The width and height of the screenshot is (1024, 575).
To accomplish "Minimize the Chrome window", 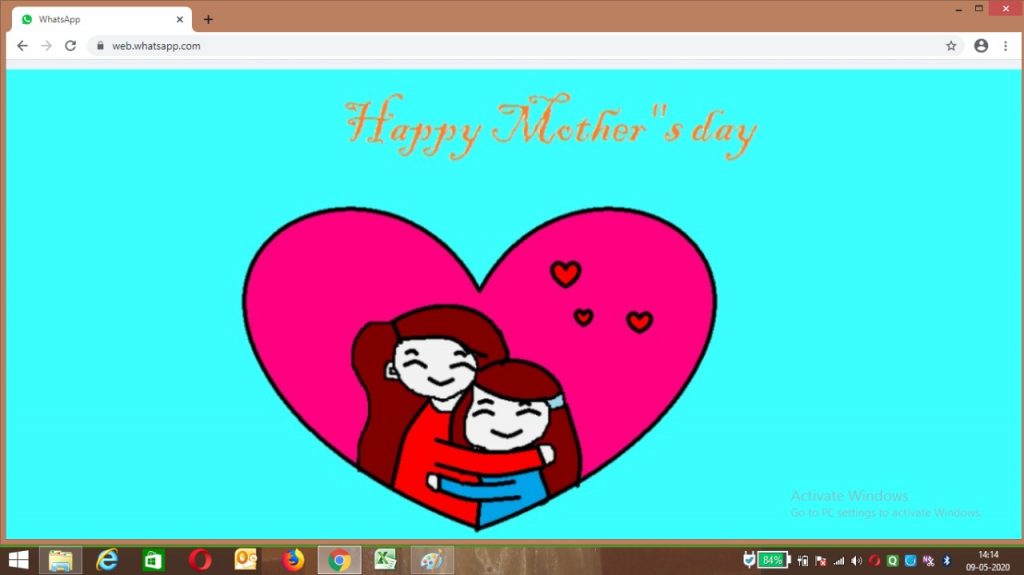I will 958,9.
